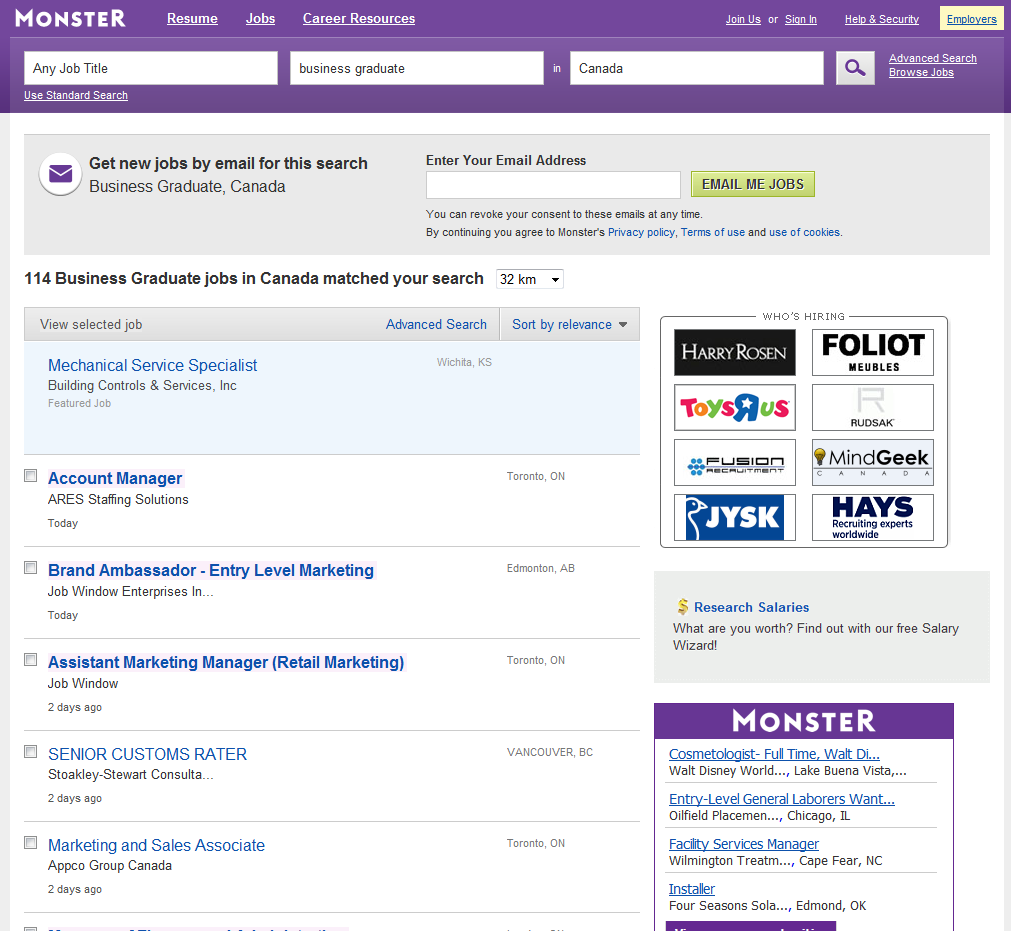This screenshot has width=1011, height=931.
Task: Open the Jobs menu in header
Action: click(260, 19)
